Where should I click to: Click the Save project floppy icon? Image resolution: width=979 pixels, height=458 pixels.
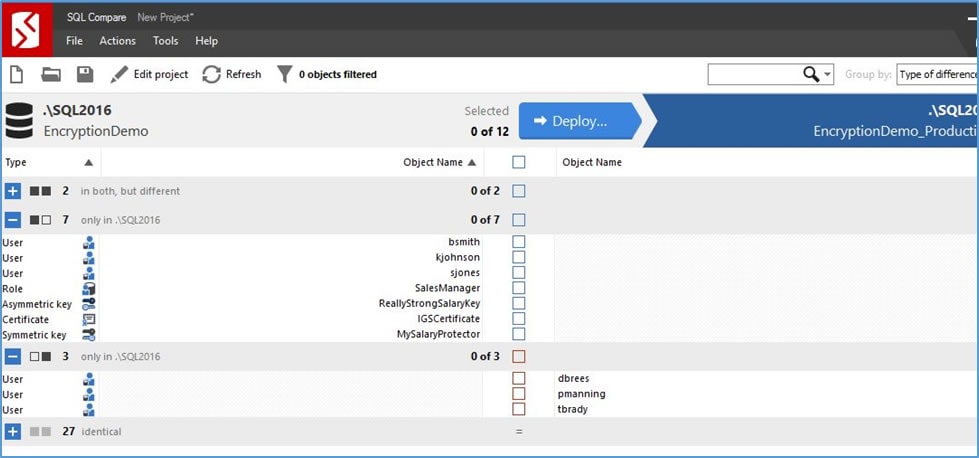(x=85, y=74)
